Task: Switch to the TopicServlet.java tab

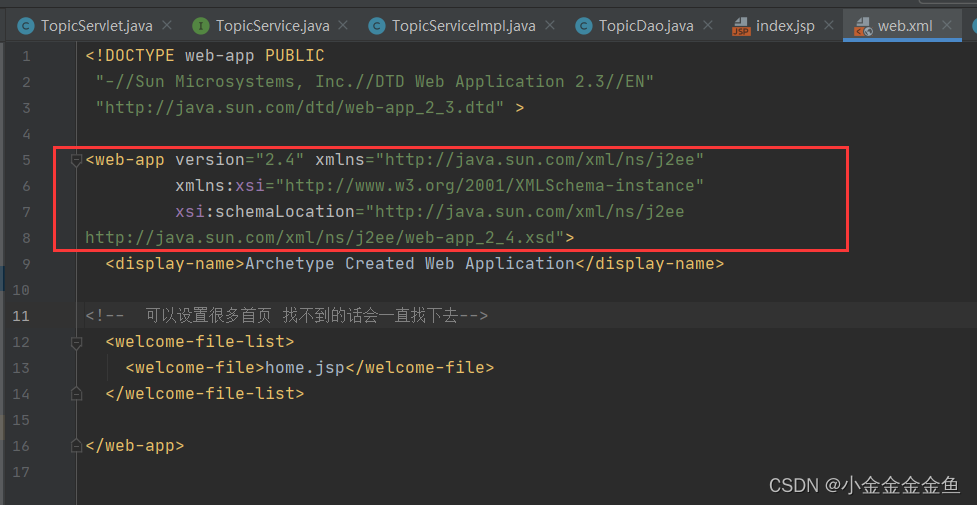Action: point(97,26)
